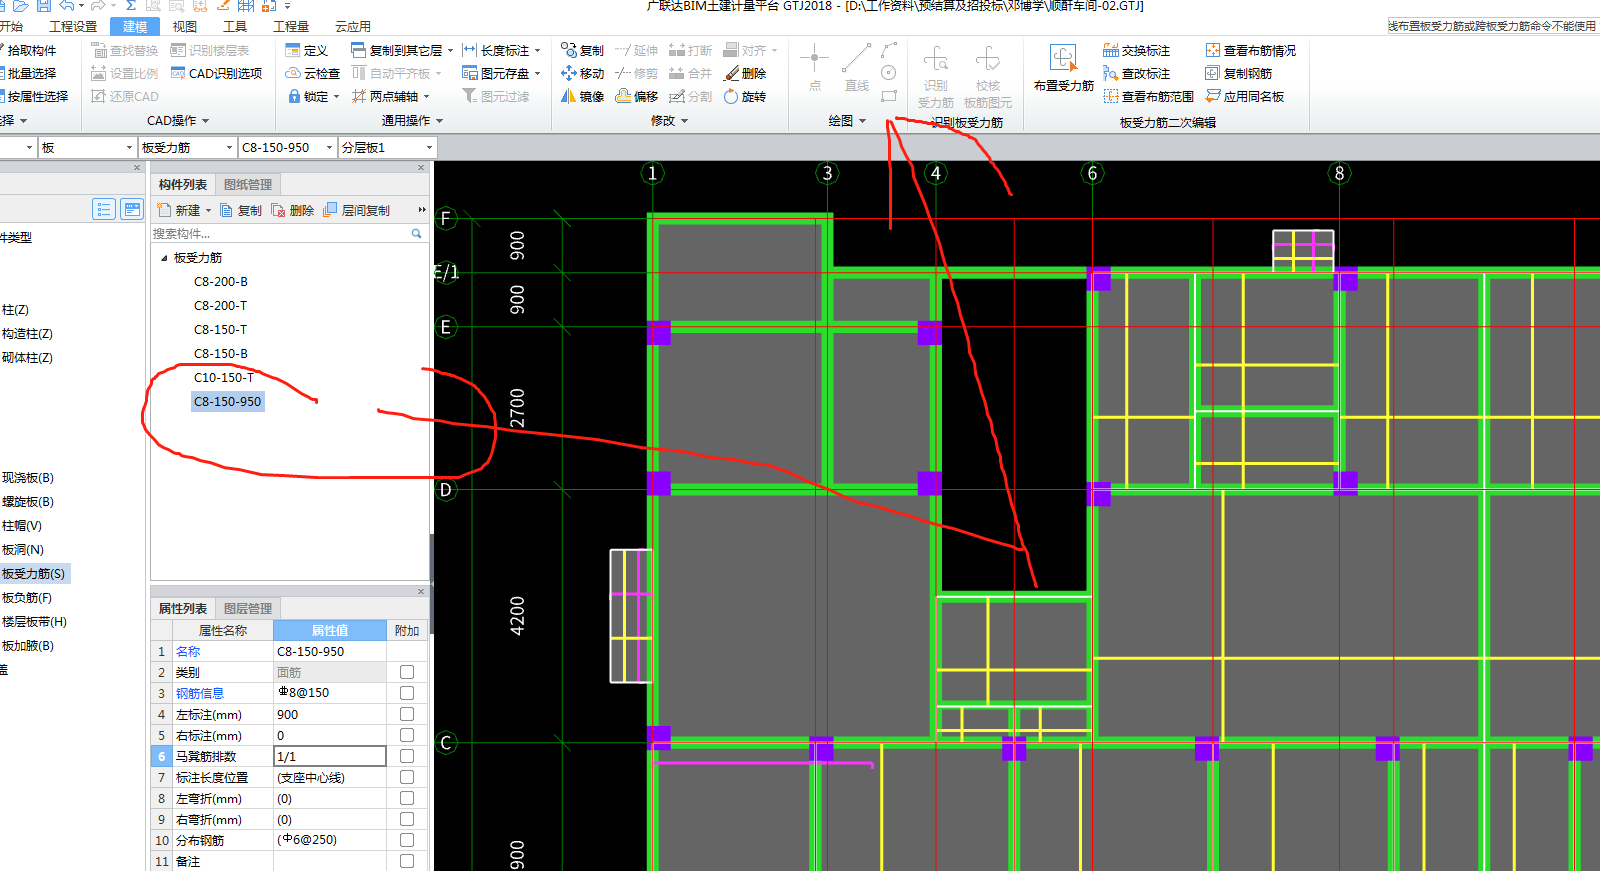This screenshot has height=871, width=1600.
Task: Toggle 附加 checkbox for 左弯折(mm) row
Action: (x=407, y=798)
